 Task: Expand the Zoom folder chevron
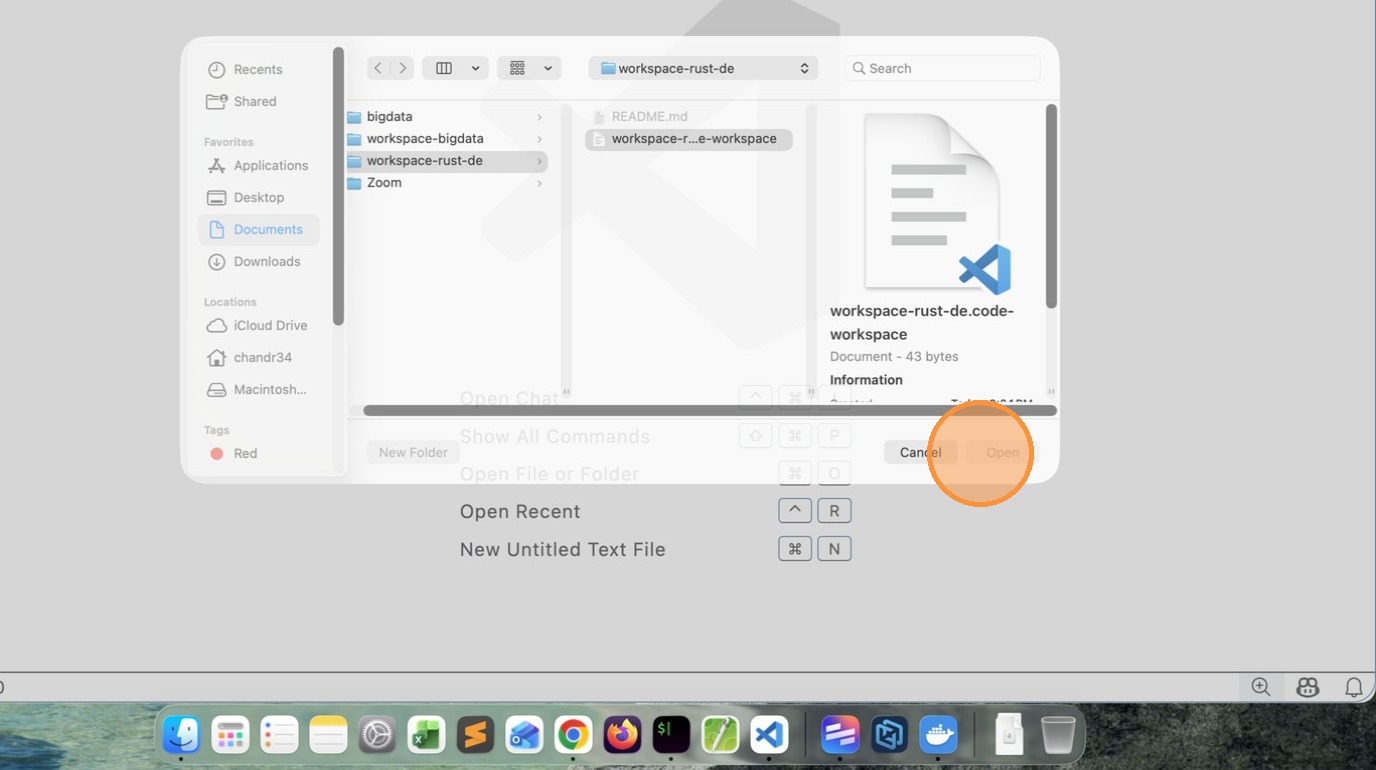pos(540,183)
